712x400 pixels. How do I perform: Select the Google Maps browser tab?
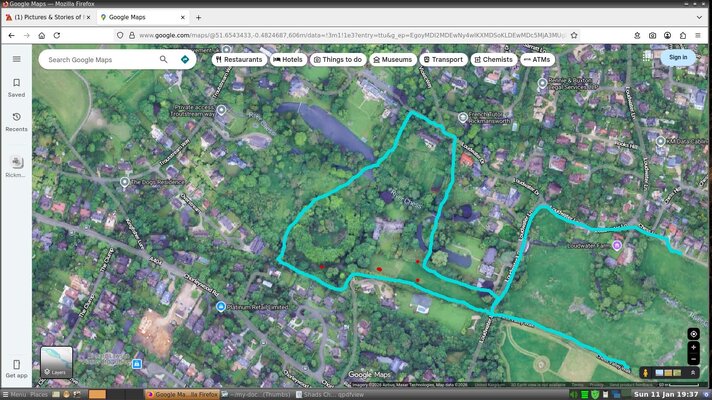click(143, 17)
